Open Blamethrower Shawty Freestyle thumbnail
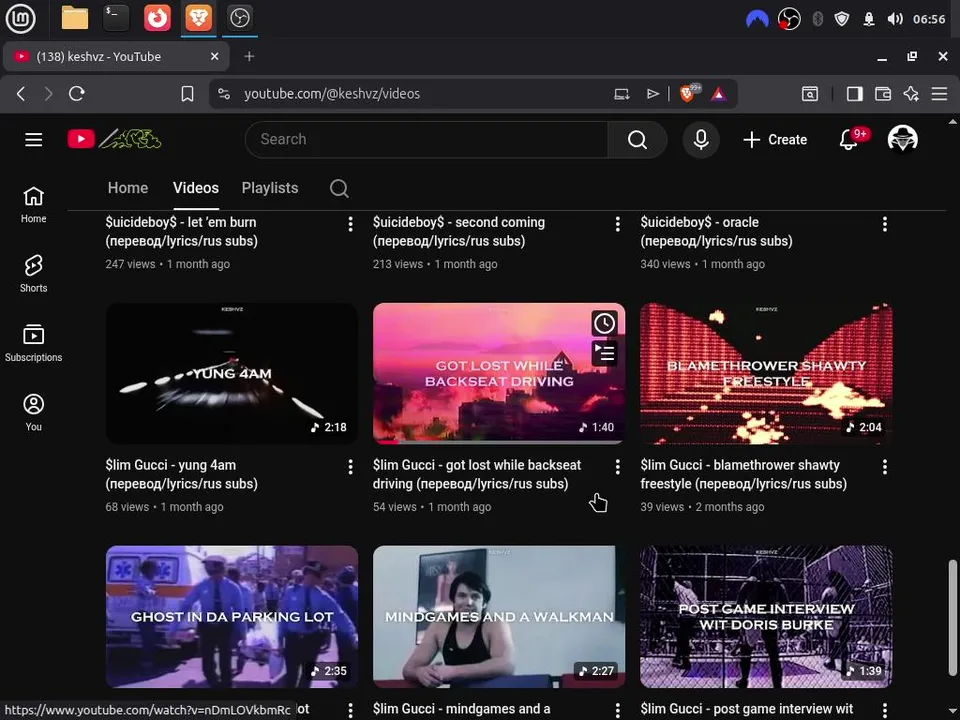 point(766,373)
